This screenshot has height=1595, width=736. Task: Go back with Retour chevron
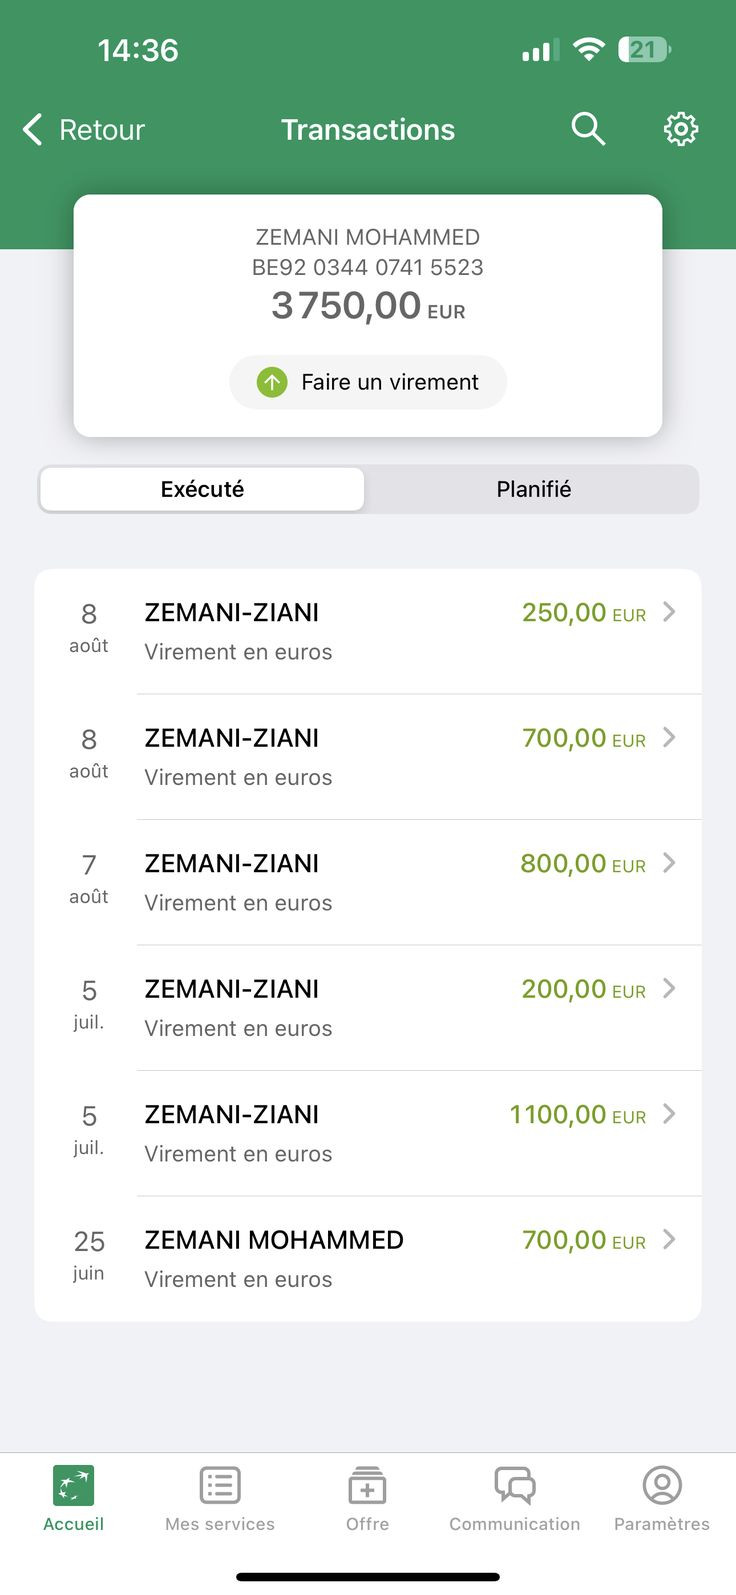click(32, 129)
